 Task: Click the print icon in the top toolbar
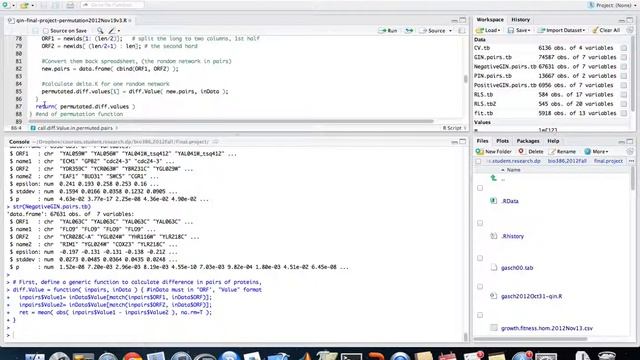(x=70, y=5)
